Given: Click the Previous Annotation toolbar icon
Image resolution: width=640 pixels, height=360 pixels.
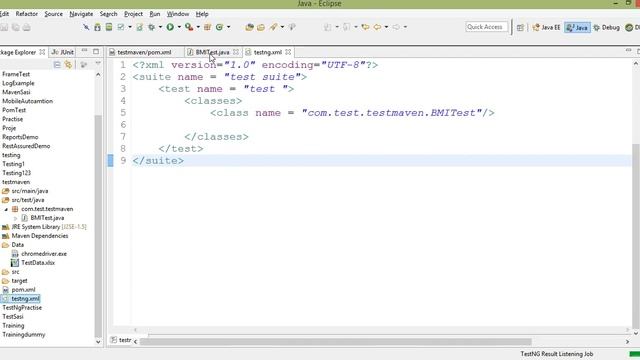Looking at the screenshot, I should [x=347, y=27].
